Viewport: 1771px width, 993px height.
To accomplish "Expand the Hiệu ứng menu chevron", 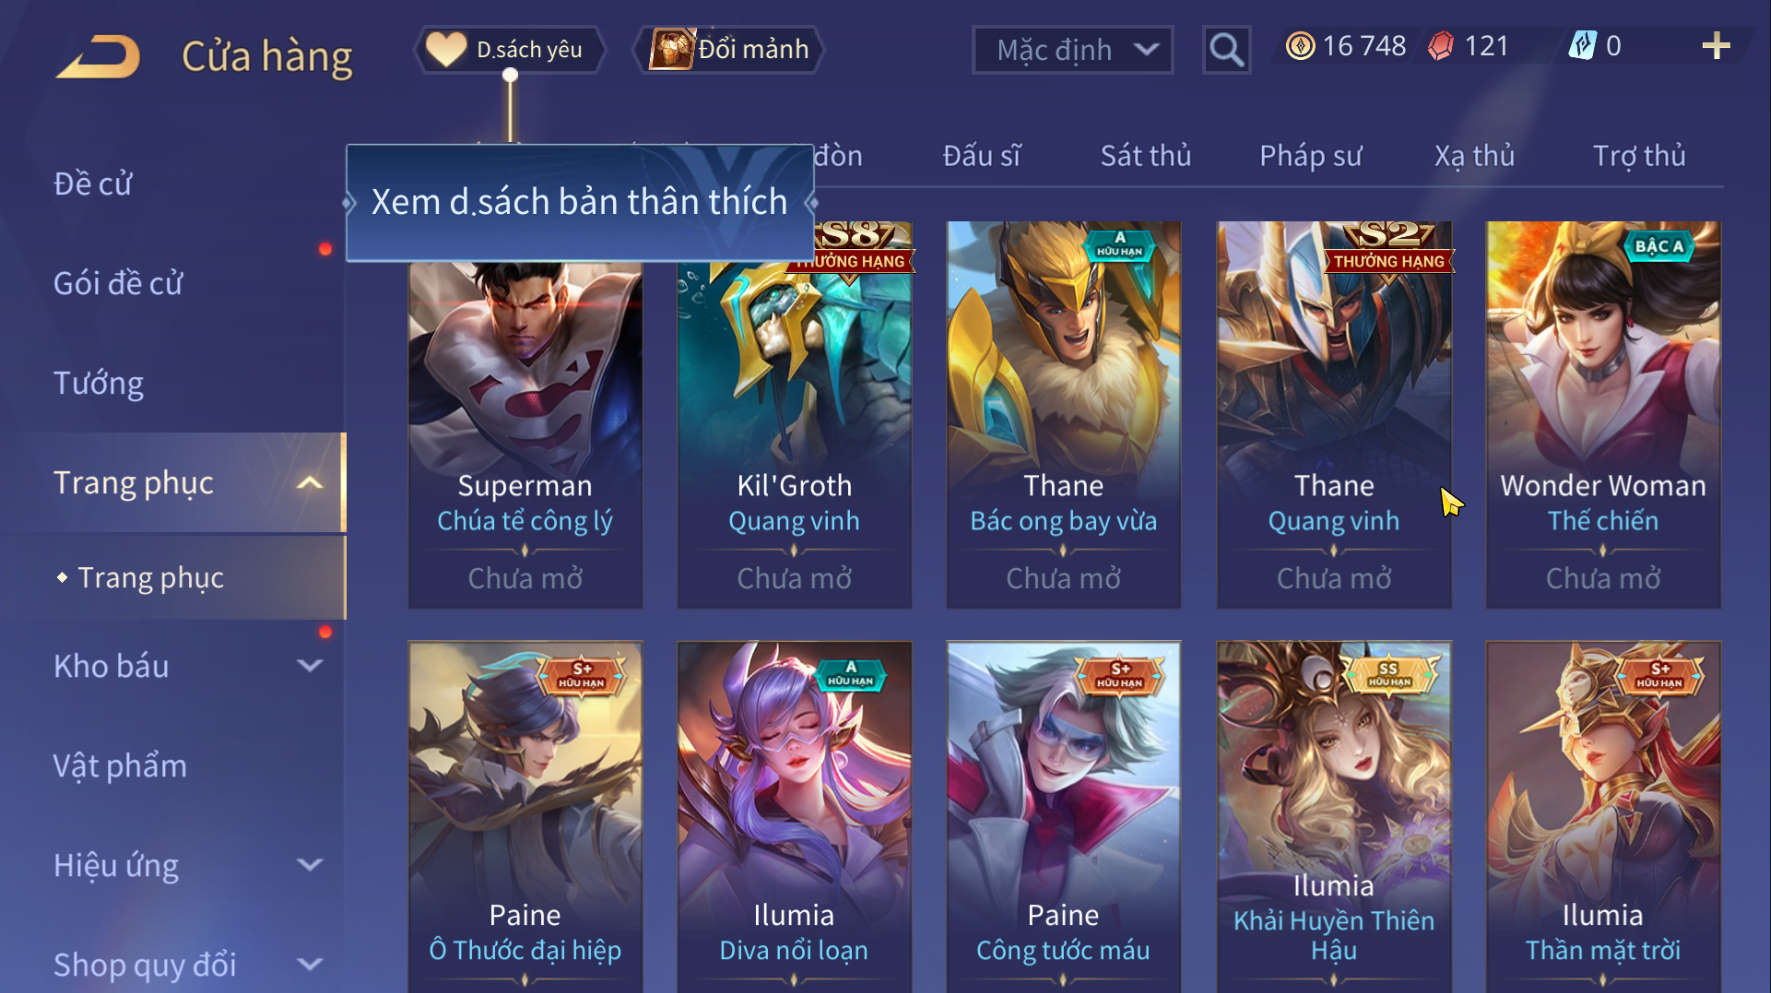I will (x=310, y=864).
